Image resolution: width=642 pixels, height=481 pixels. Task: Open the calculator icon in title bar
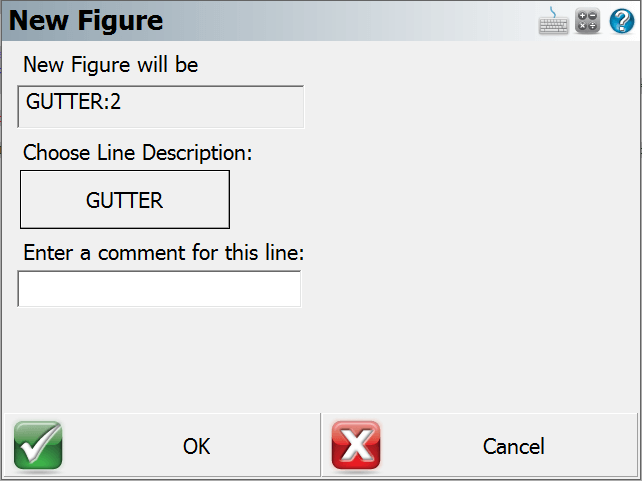pyautogui.click(x=588, y=21)
